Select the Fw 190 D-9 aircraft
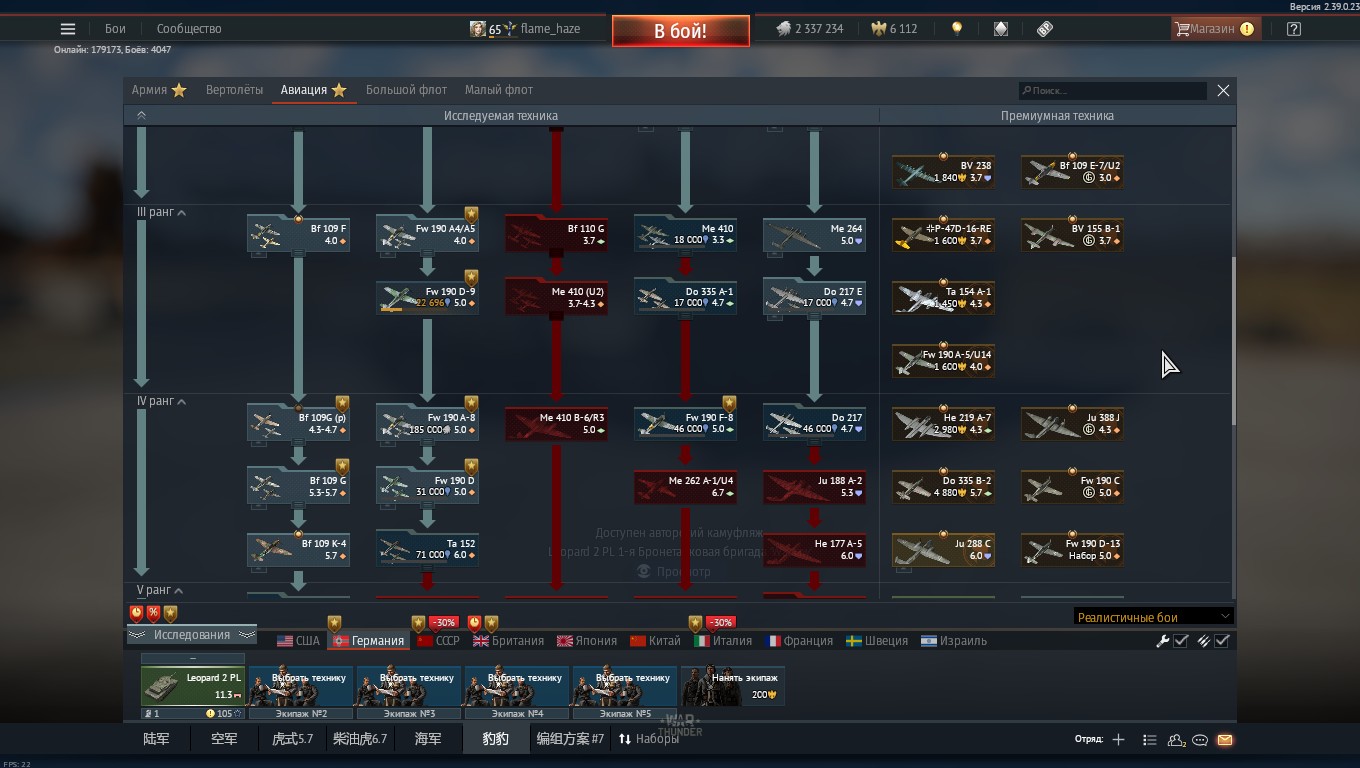Screen dimensions: 1360x768 427,297
